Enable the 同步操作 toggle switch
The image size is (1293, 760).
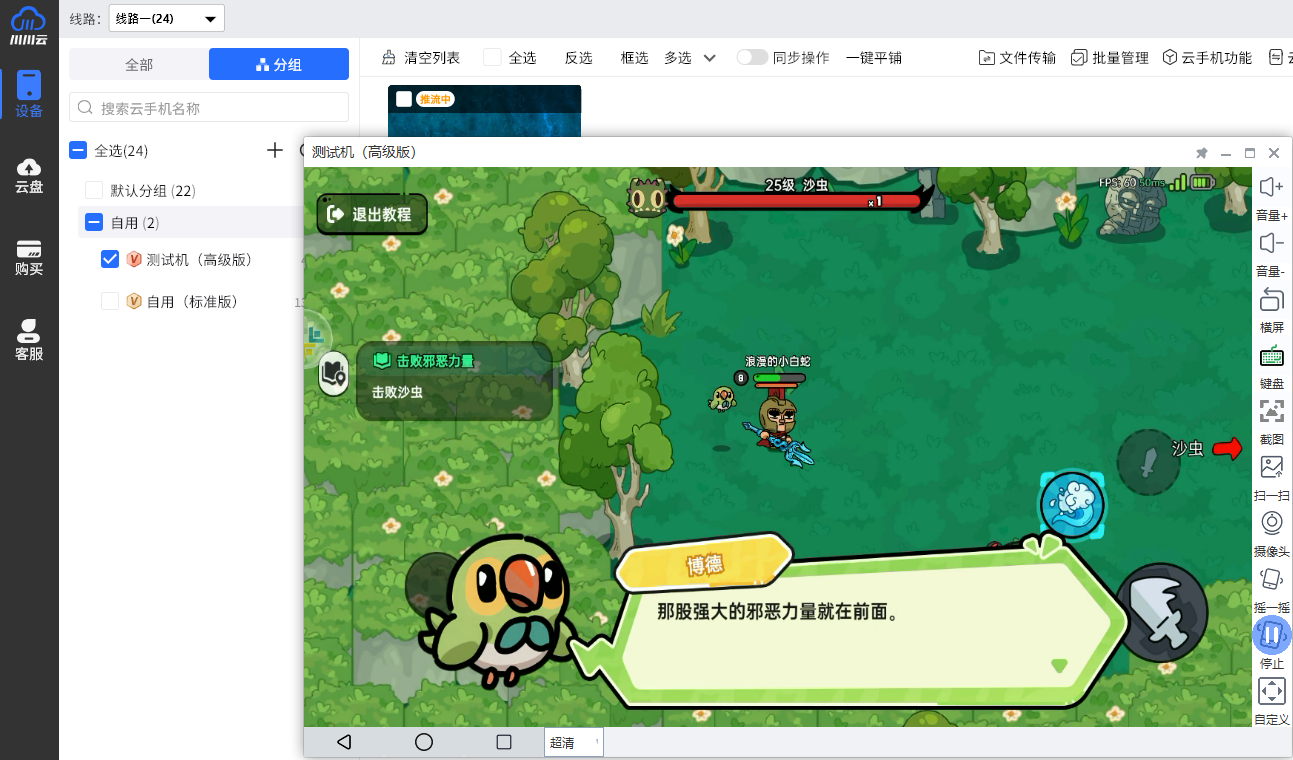coord(752,57)
